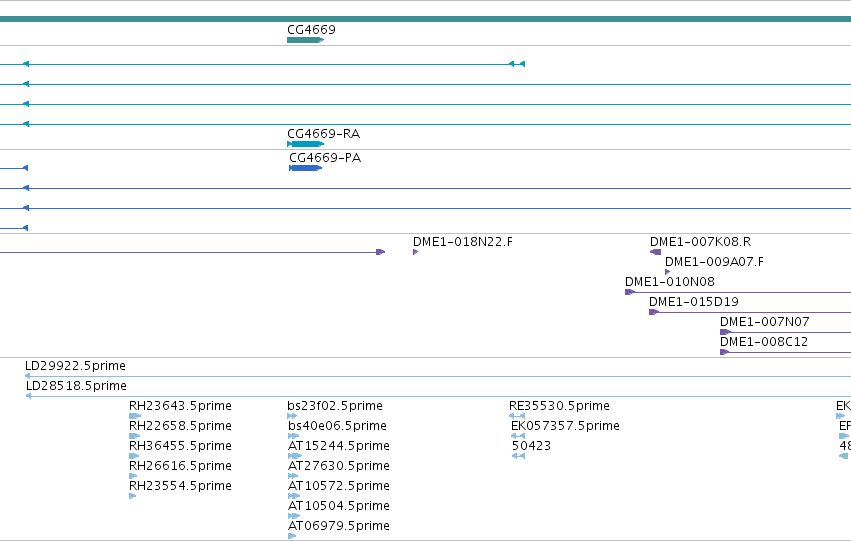Click the DME1-018N22.F arrow glyph
851x541 pixels.
pyautogui.click(x=415, y=252)
